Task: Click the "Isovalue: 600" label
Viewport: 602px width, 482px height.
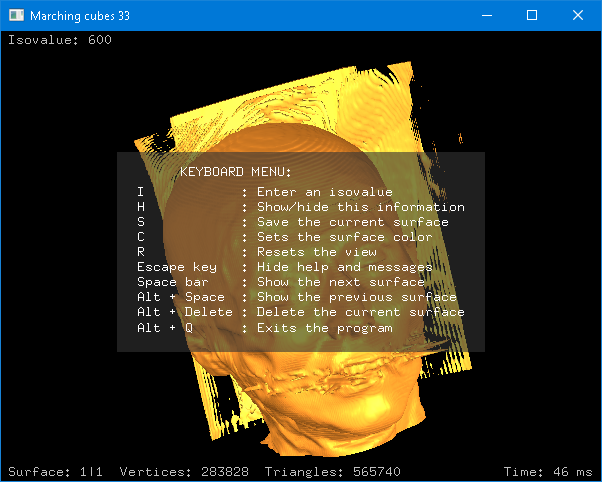Action: point(60,40)
